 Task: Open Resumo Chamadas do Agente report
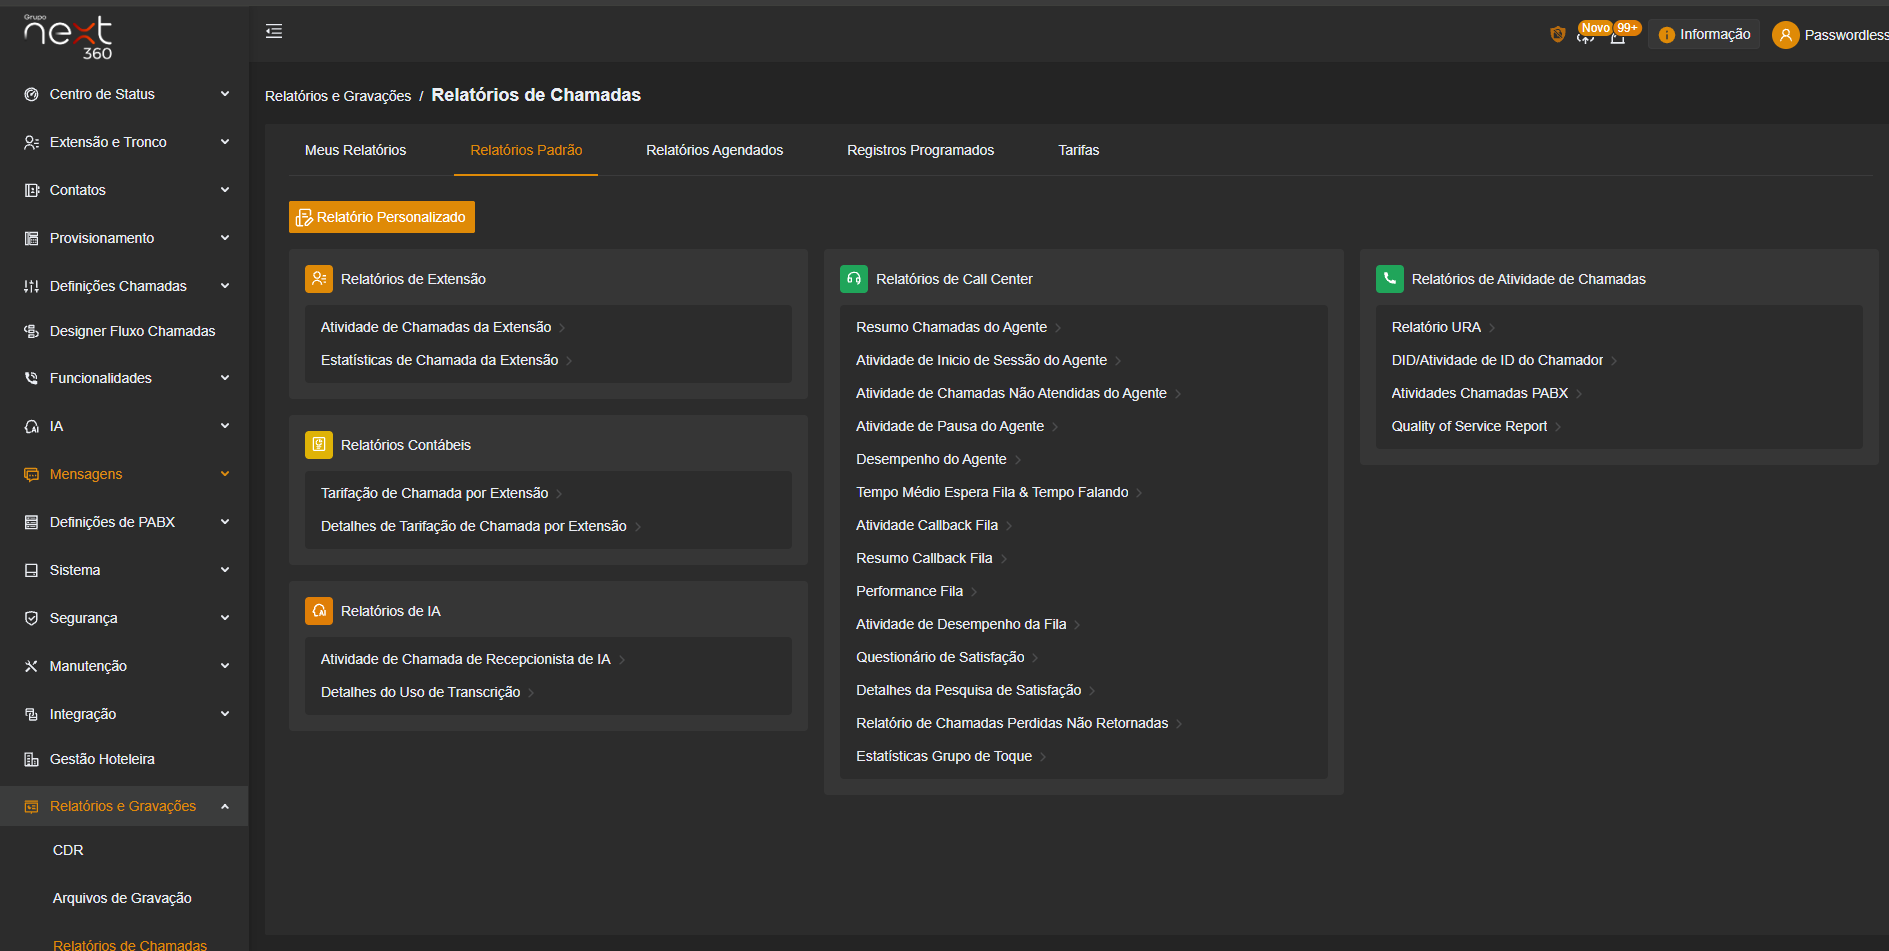coord(952,327)
